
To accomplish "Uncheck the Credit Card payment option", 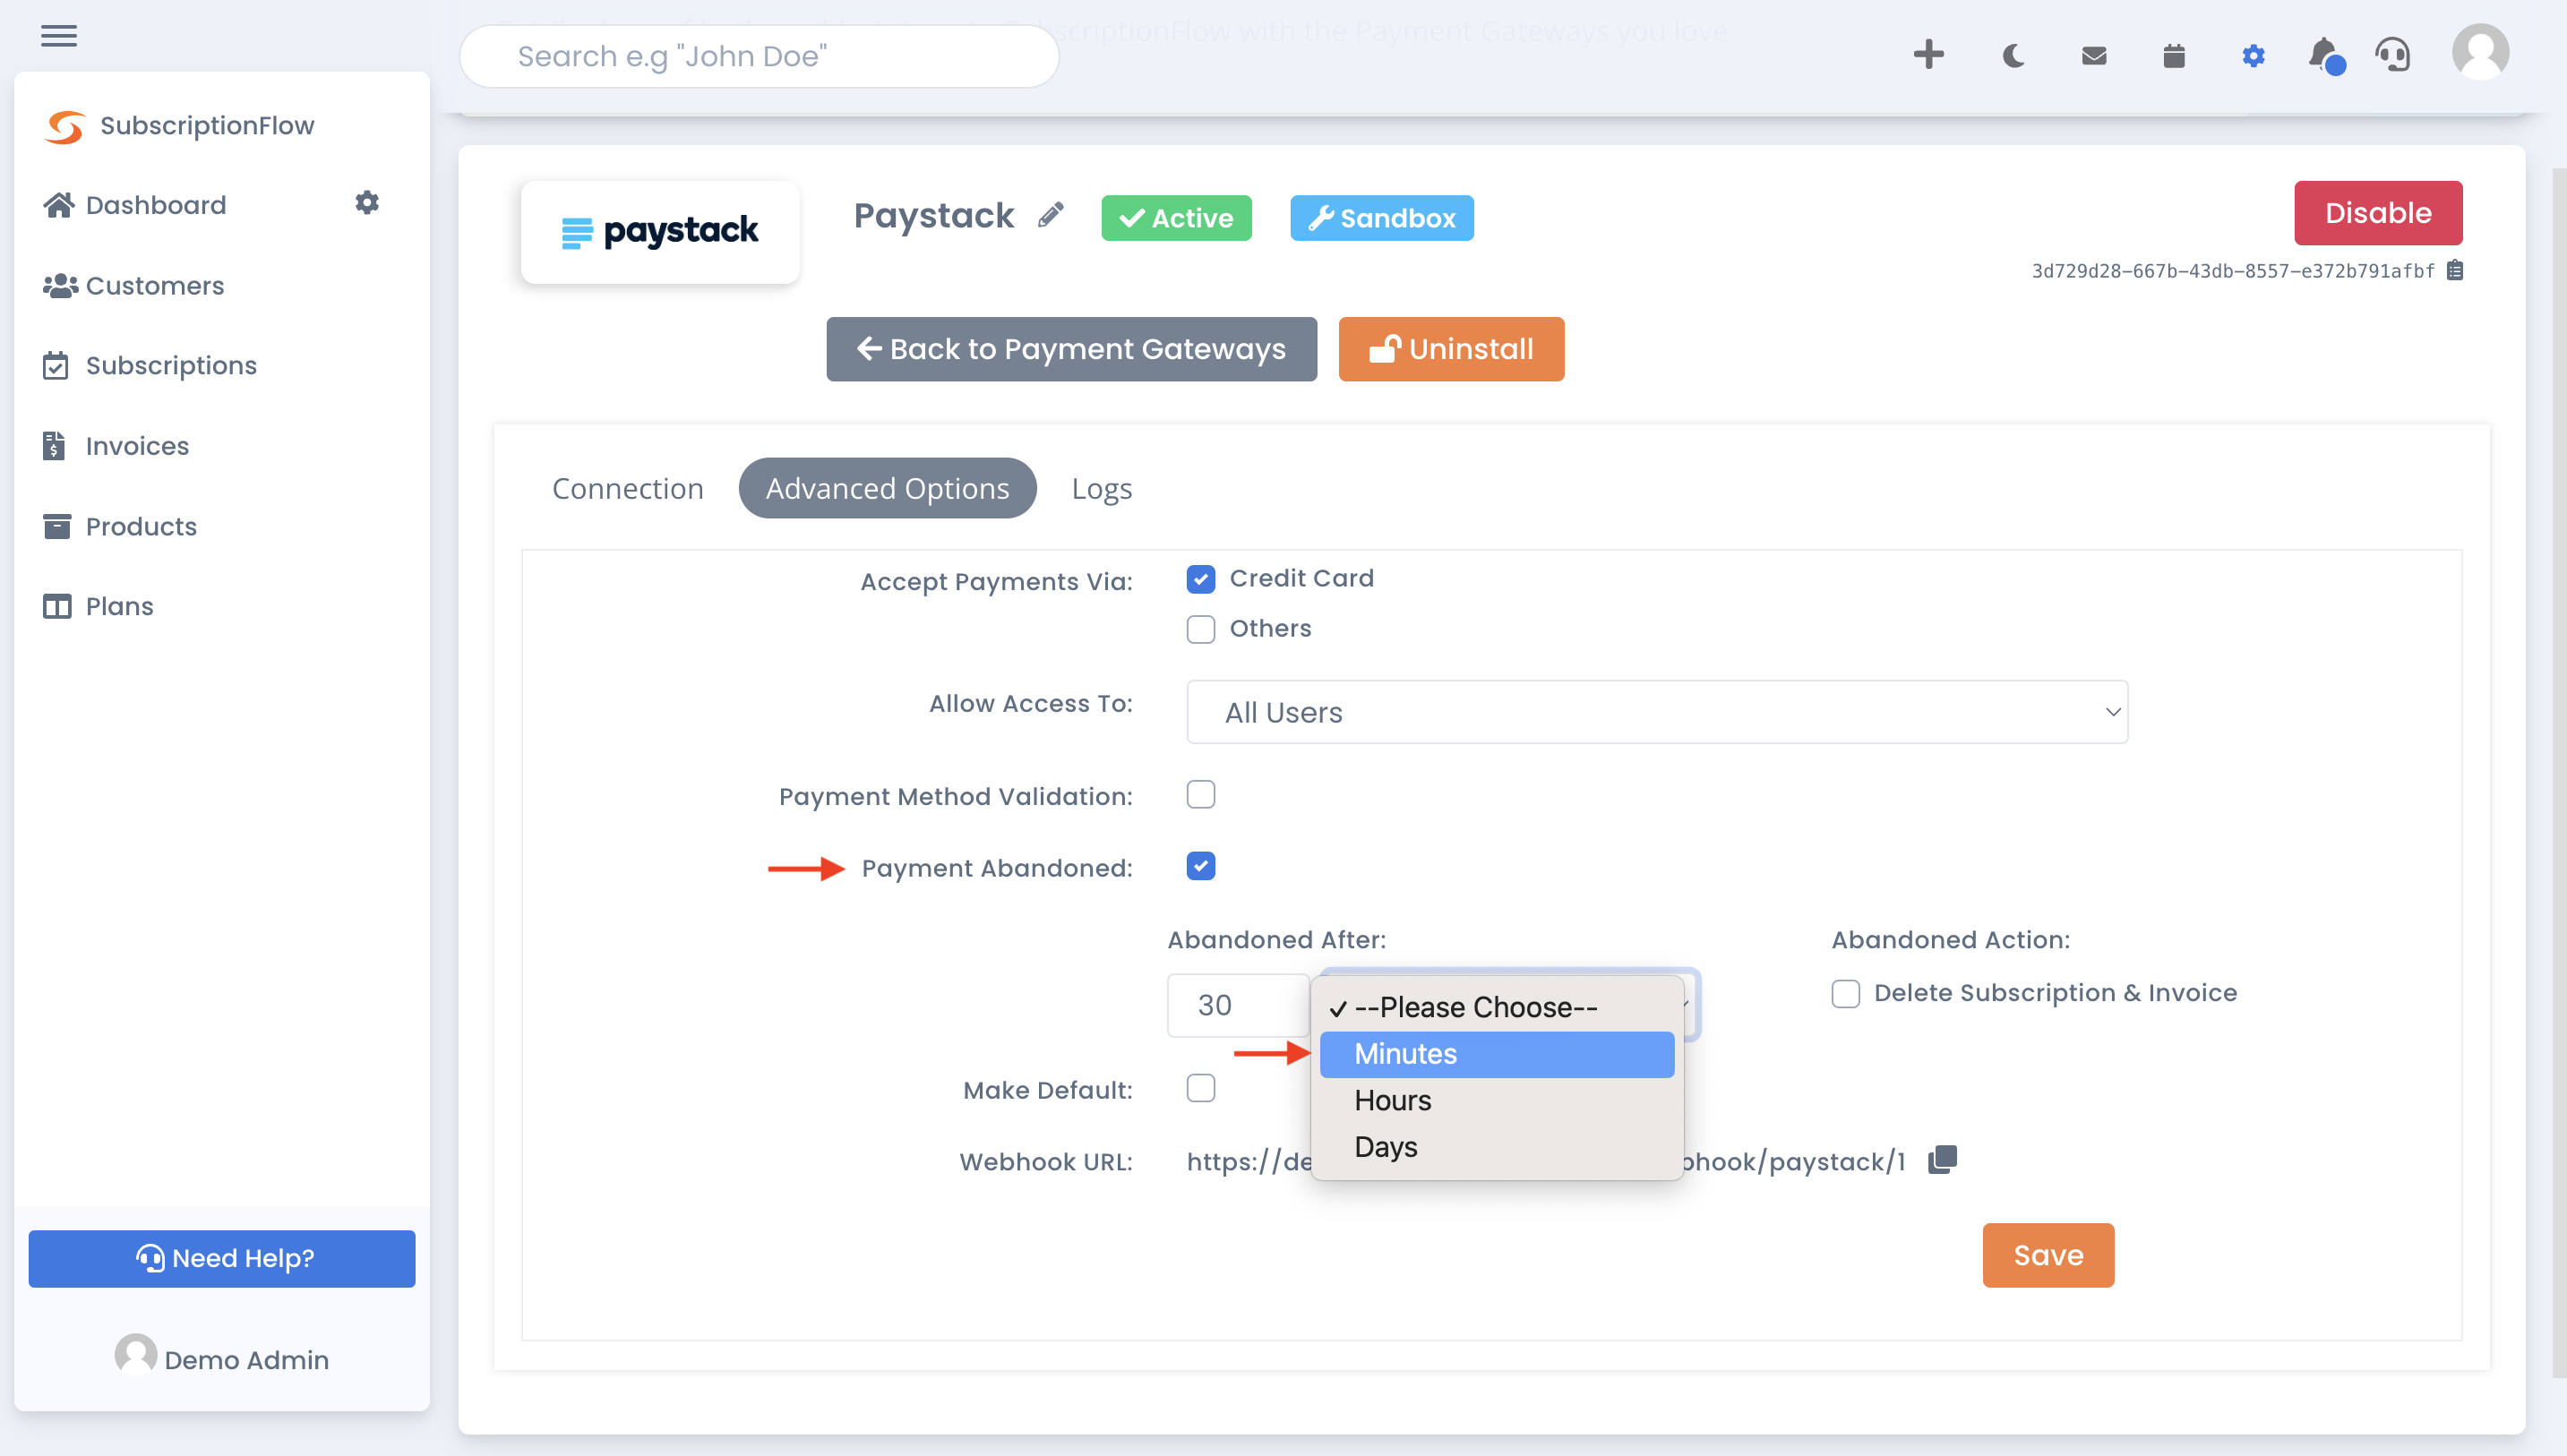I will point(1200,578).
